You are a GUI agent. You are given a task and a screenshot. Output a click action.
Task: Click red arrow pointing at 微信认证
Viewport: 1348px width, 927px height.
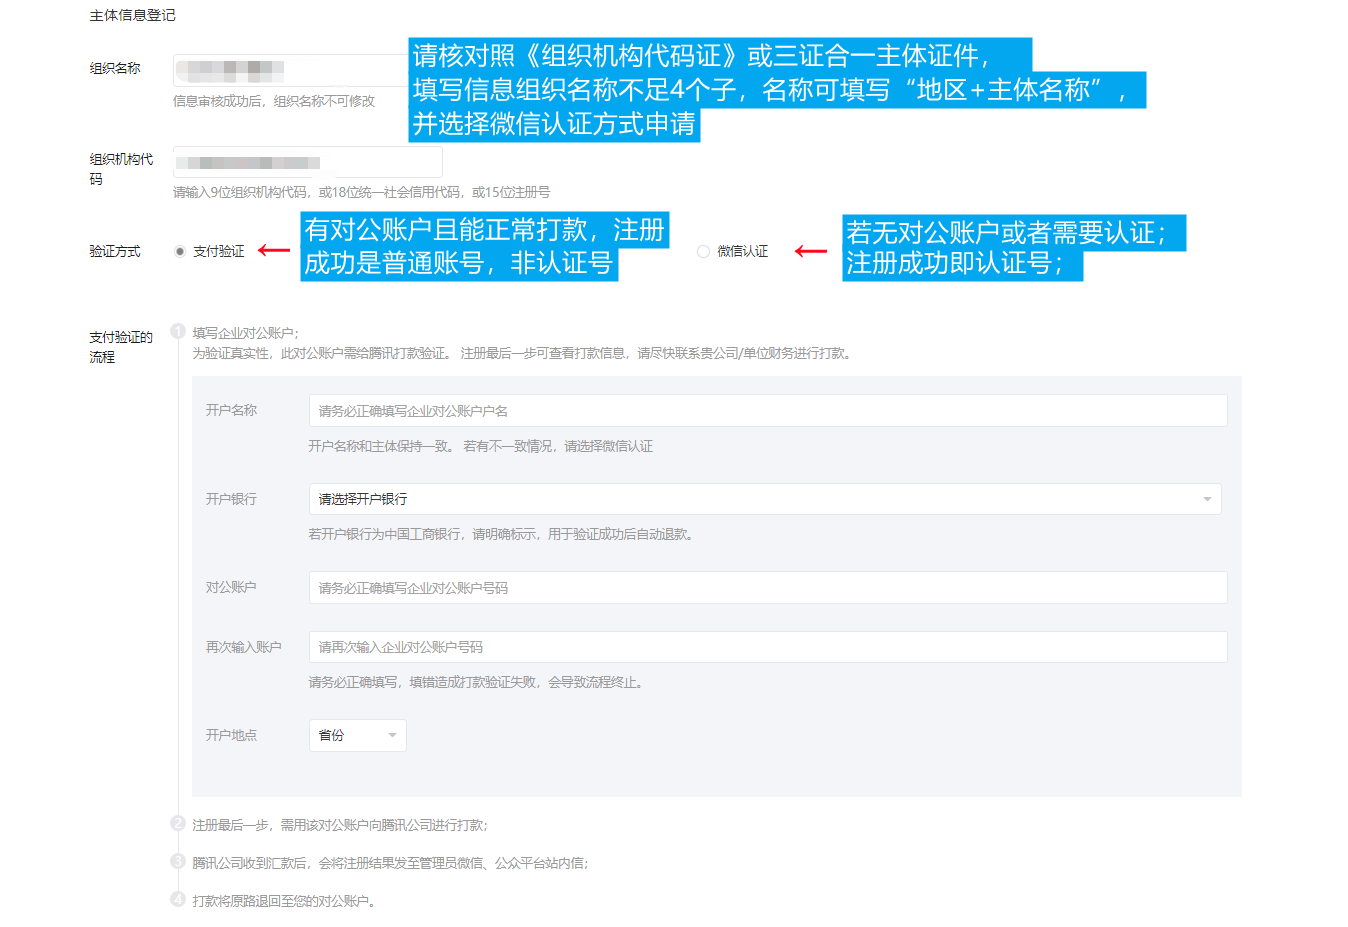click(x=810, y=251)
